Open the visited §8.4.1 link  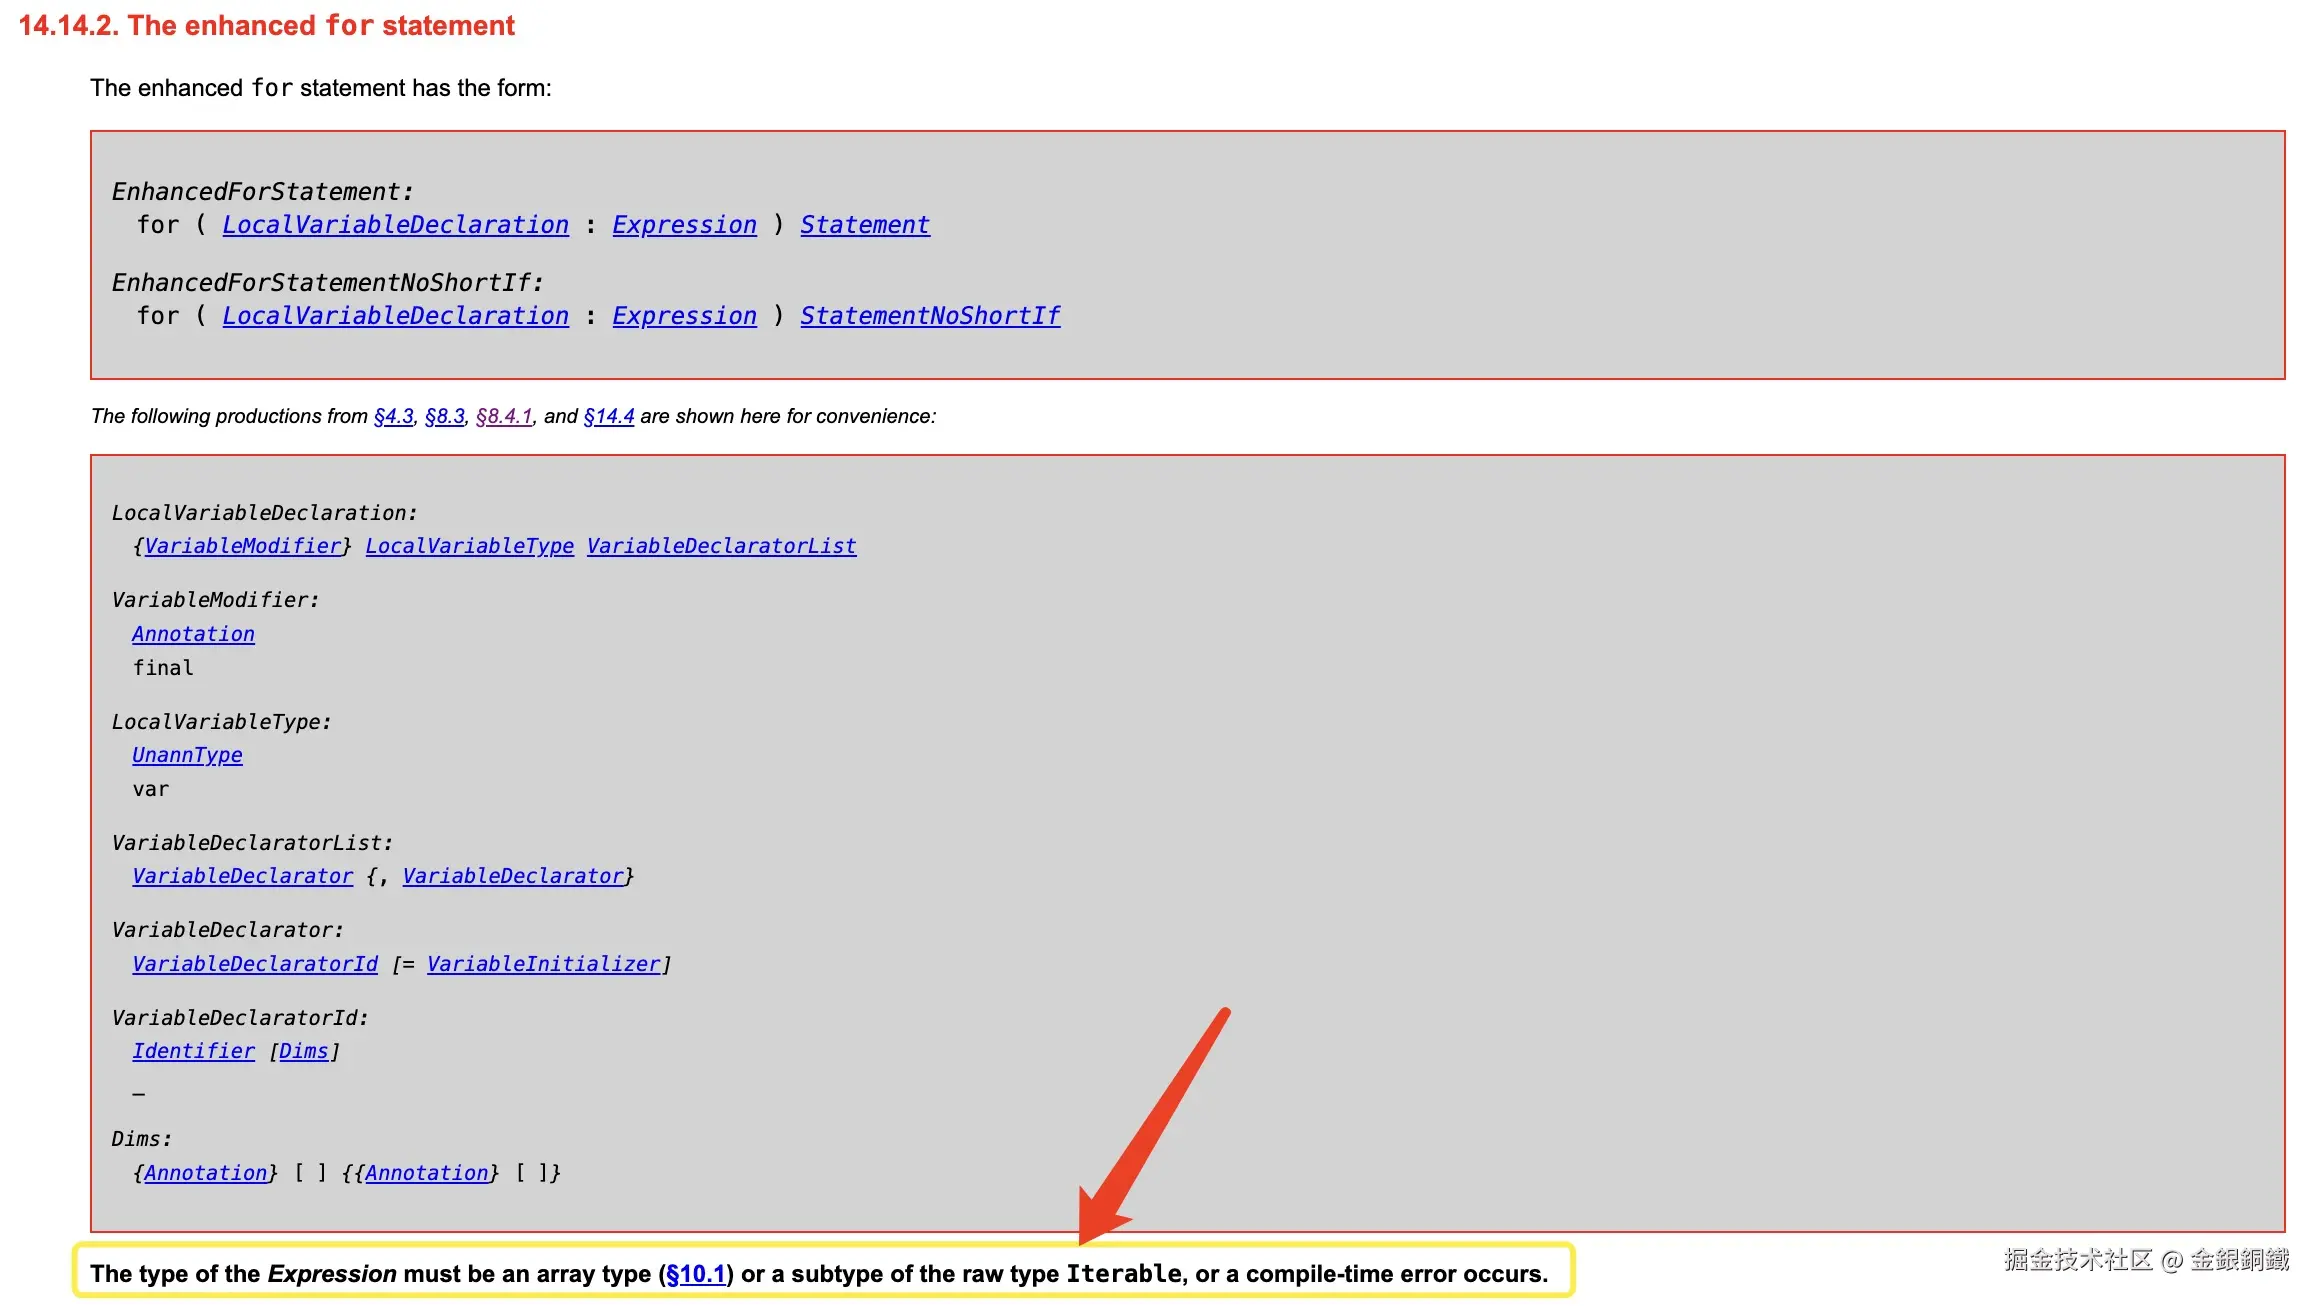point(504,416)
